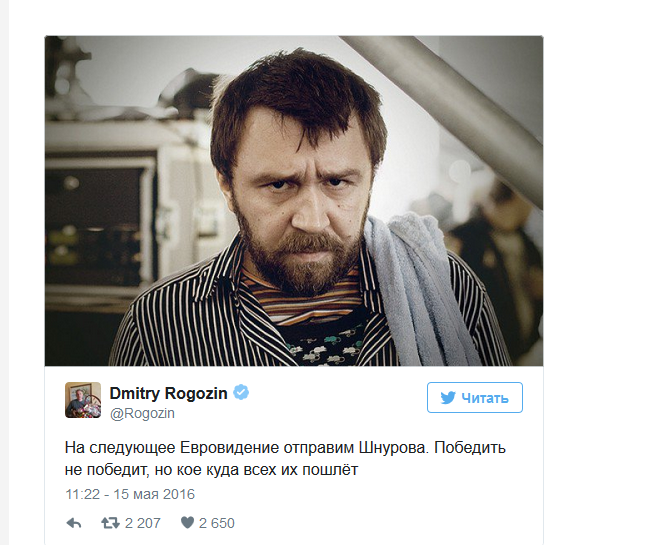
Task: Click the retweet count 2 207
Action: point(142,523)
